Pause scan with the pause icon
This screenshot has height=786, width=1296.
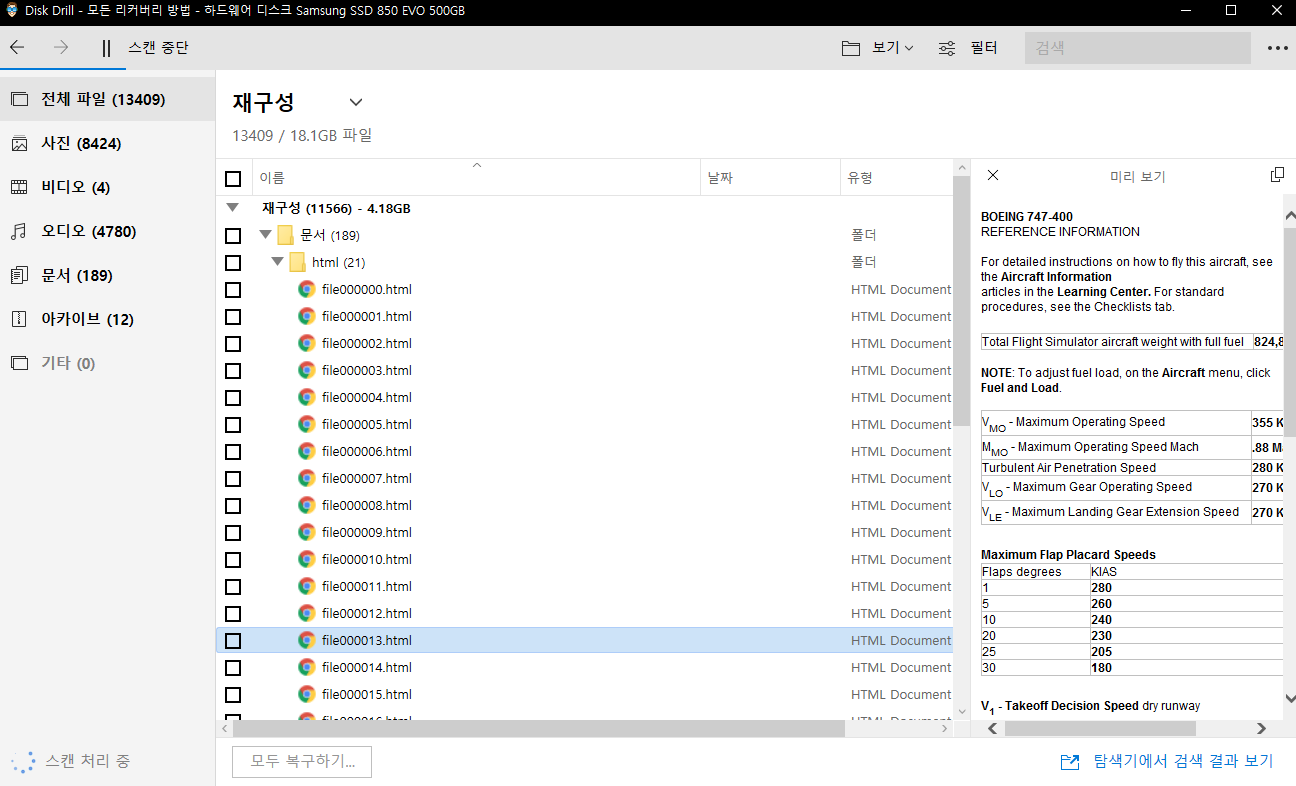tap(106, 48)
